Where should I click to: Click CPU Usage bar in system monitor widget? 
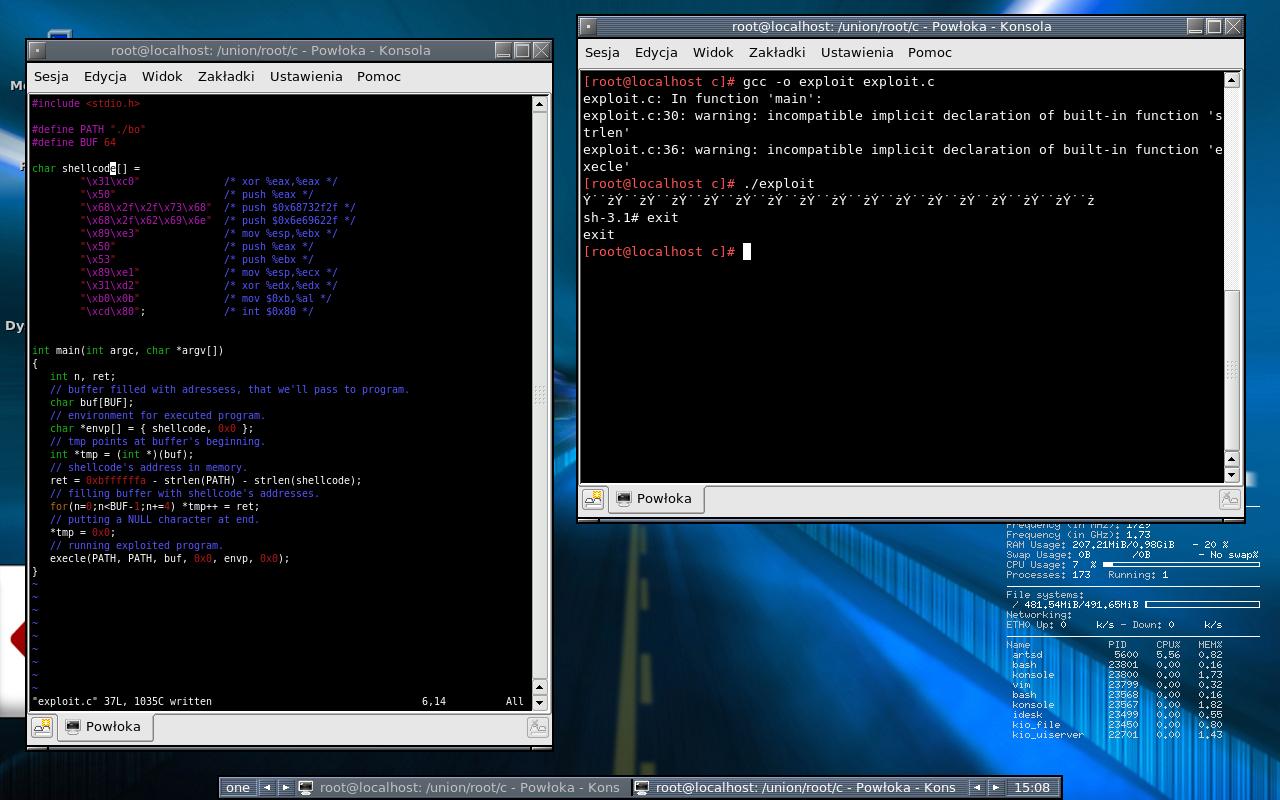click(1181, 565)
